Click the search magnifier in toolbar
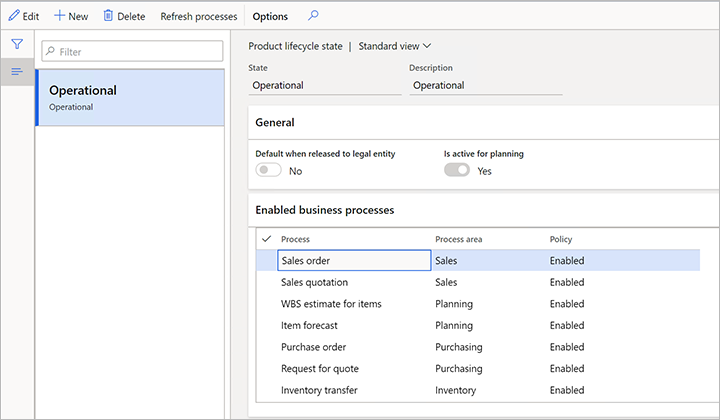The height and width of the screenshot is (420, 720). [x=313, y=16]
